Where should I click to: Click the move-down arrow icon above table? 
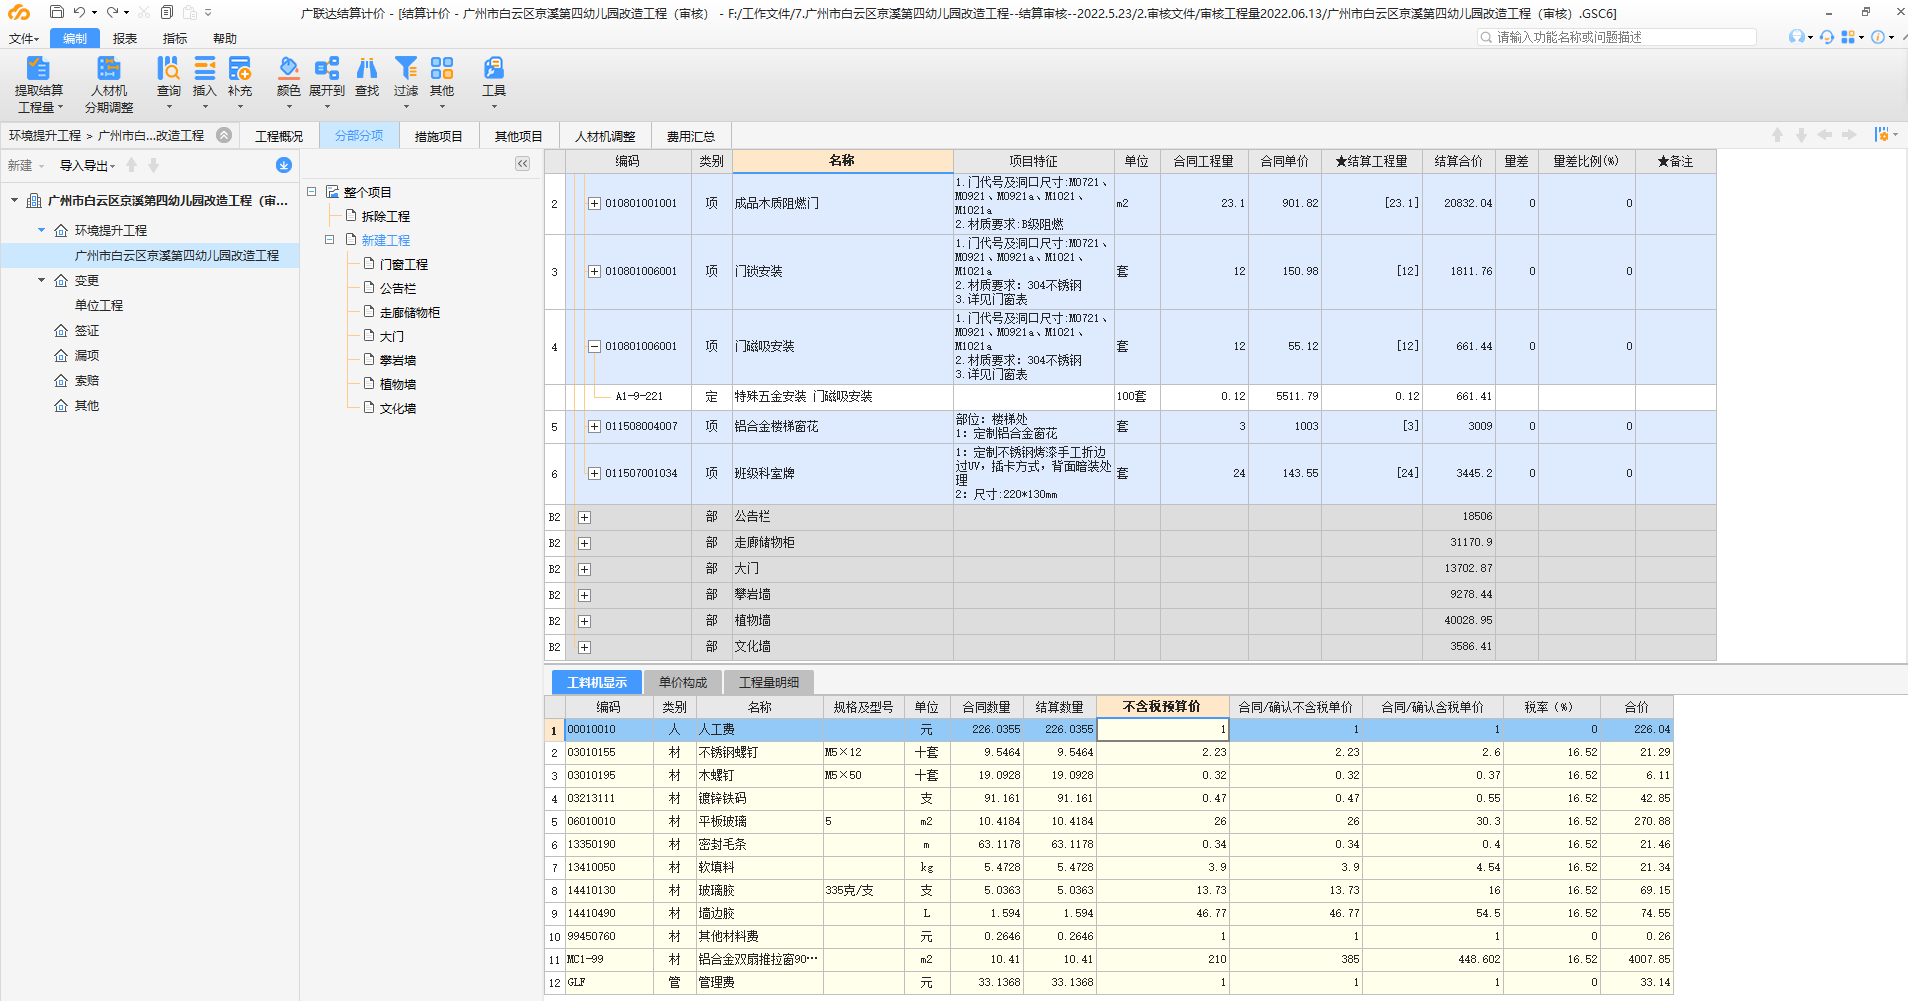pos(1801,135)
